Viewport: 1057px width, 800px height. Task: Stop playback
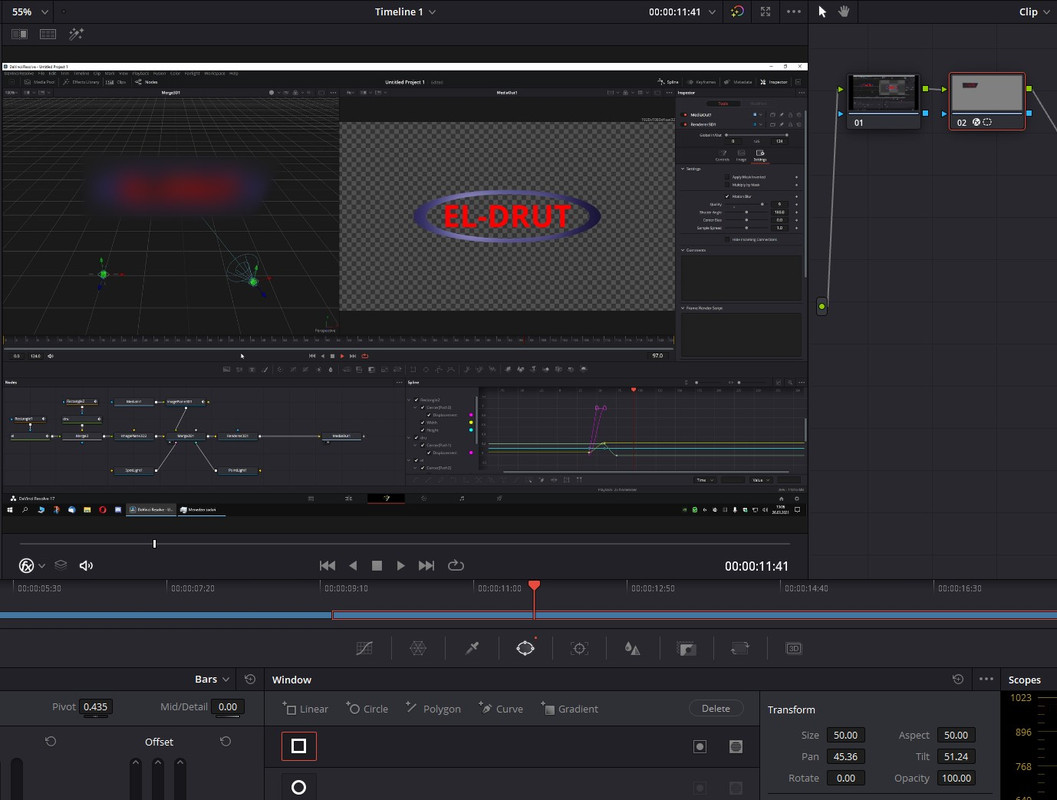(x=377, y=565)
